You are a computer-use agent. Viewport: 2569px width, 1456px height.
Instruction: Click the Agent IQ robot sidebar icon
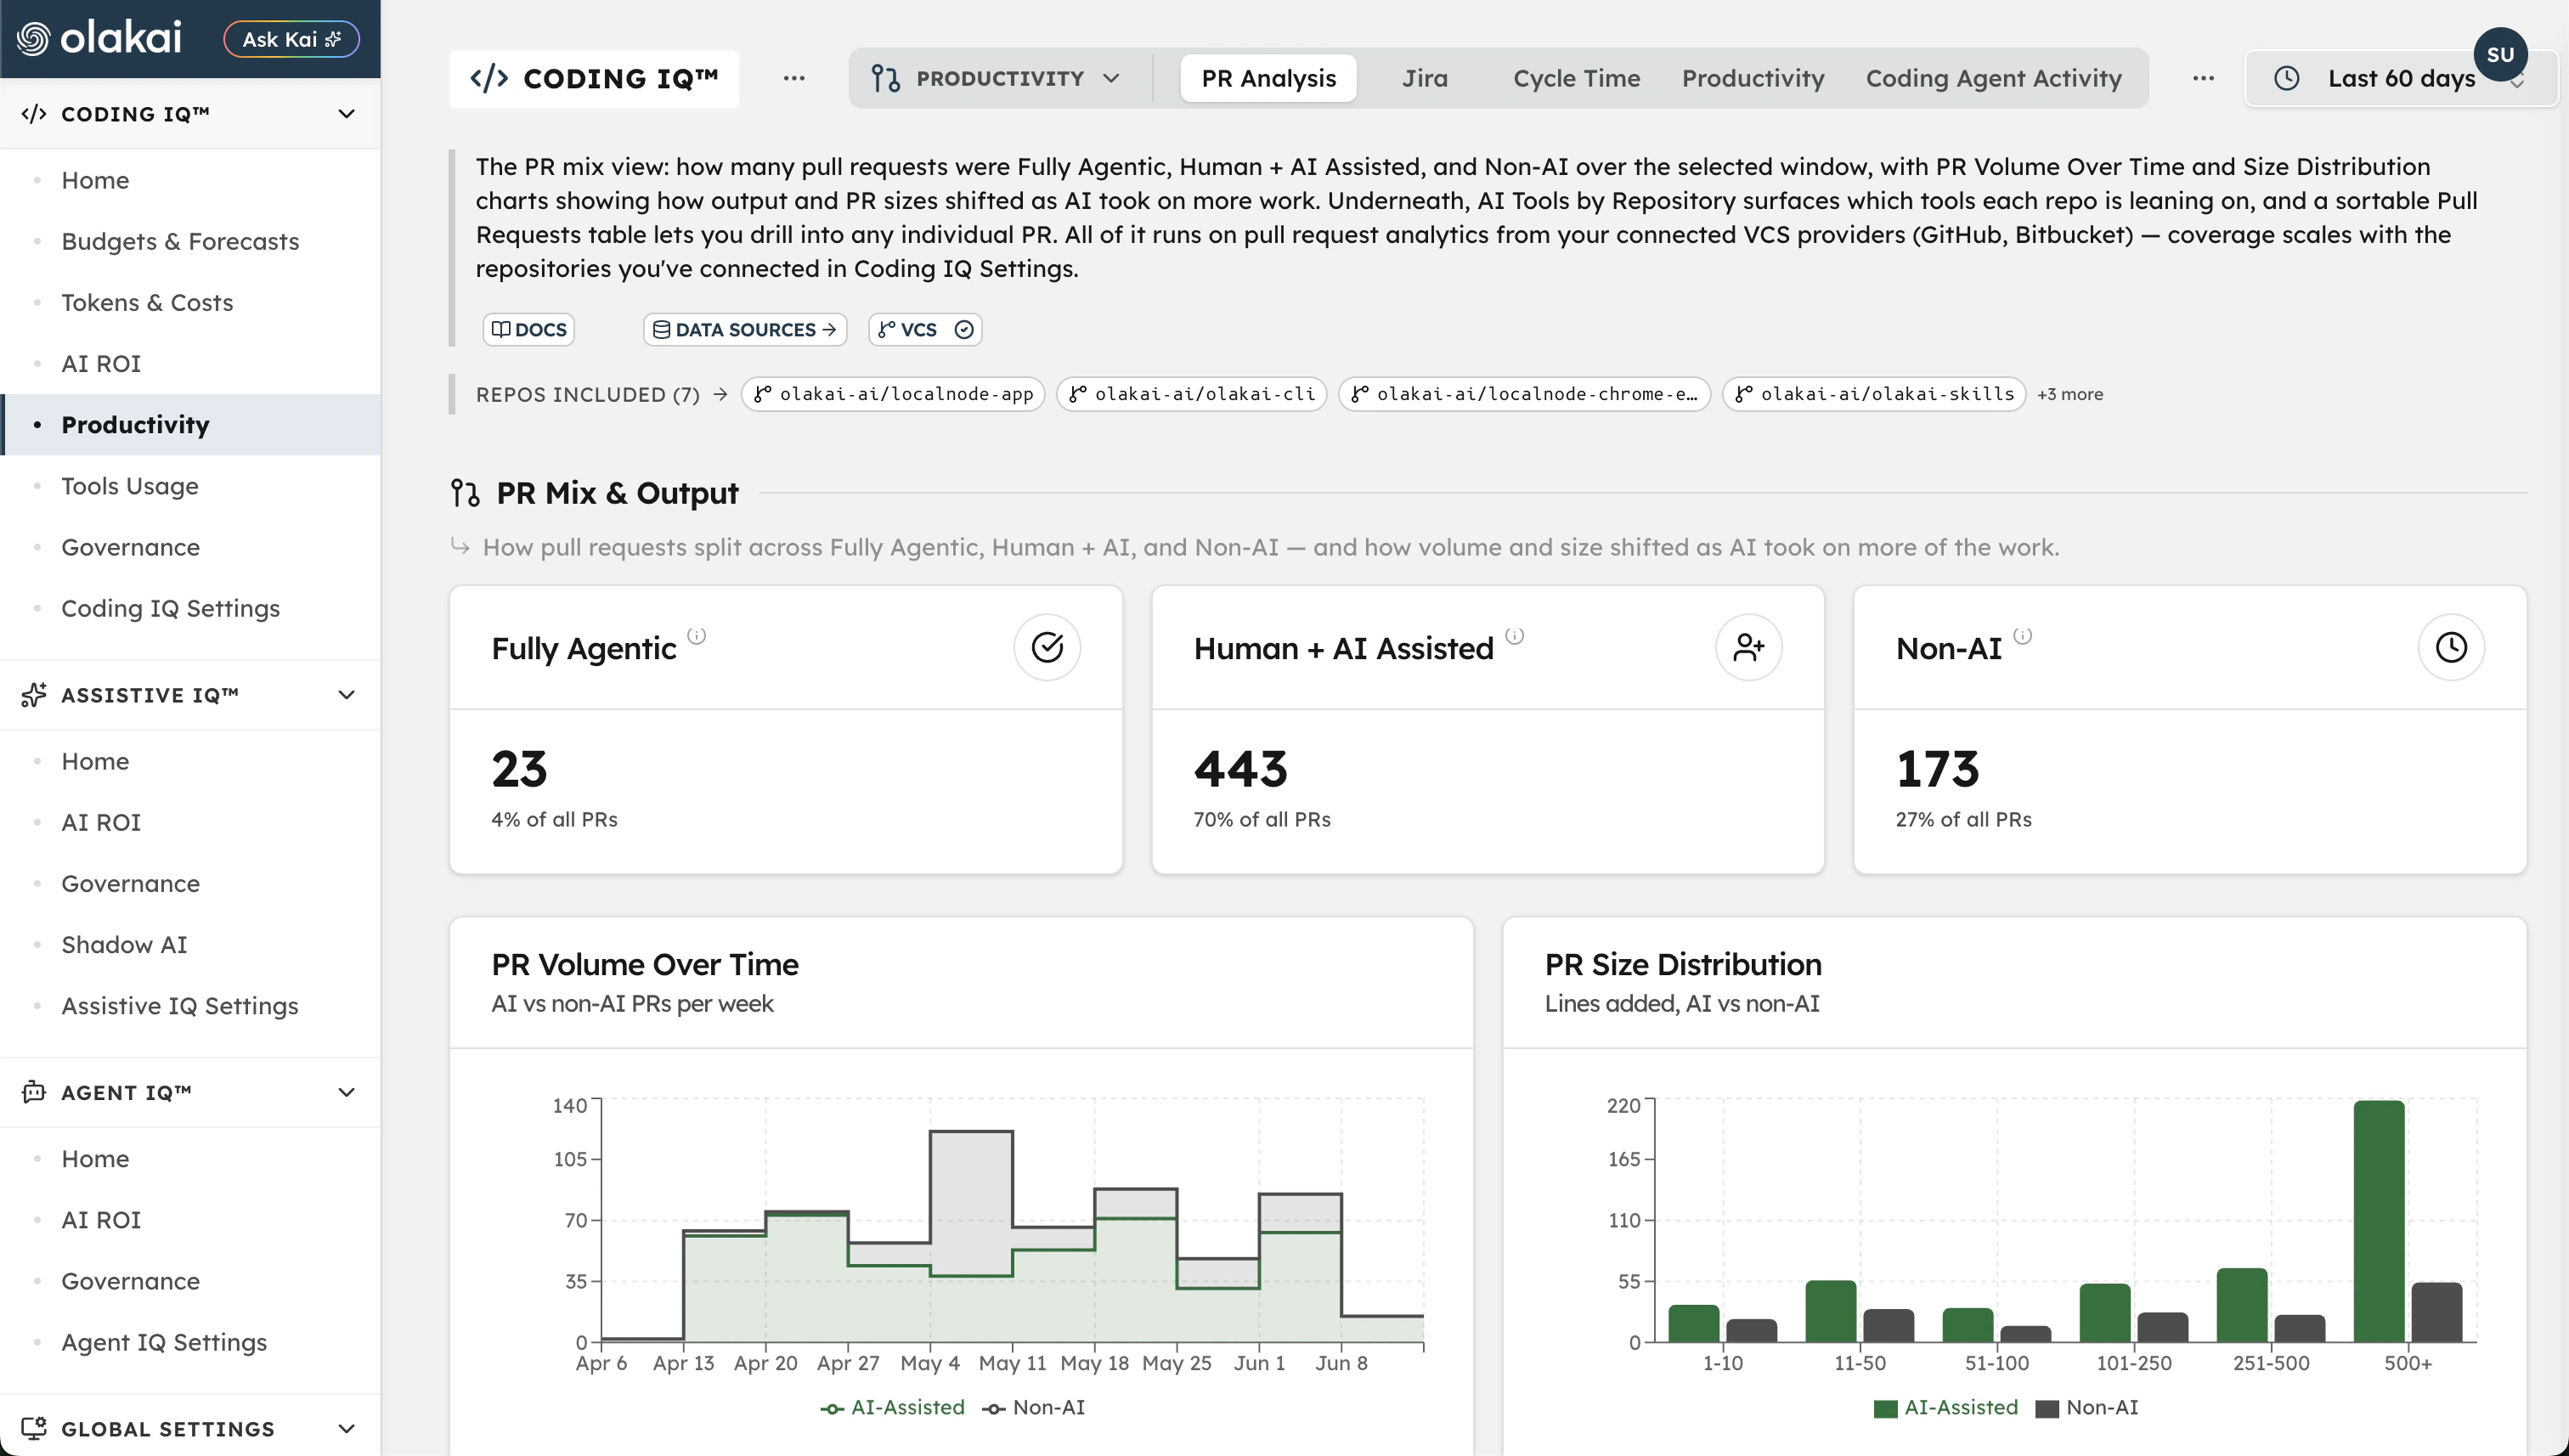tap(34, 1092)
